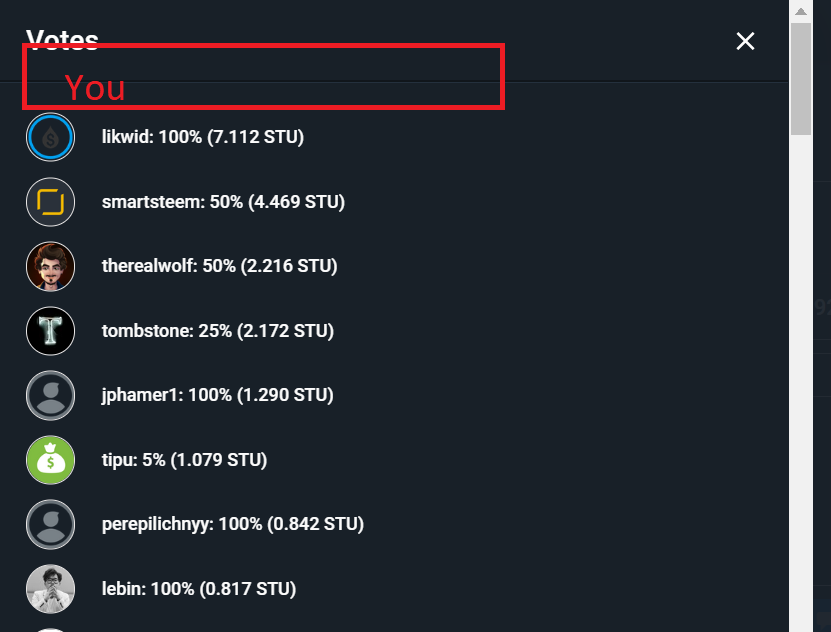Click the vertical scrollbar thumb

point(800,78)
